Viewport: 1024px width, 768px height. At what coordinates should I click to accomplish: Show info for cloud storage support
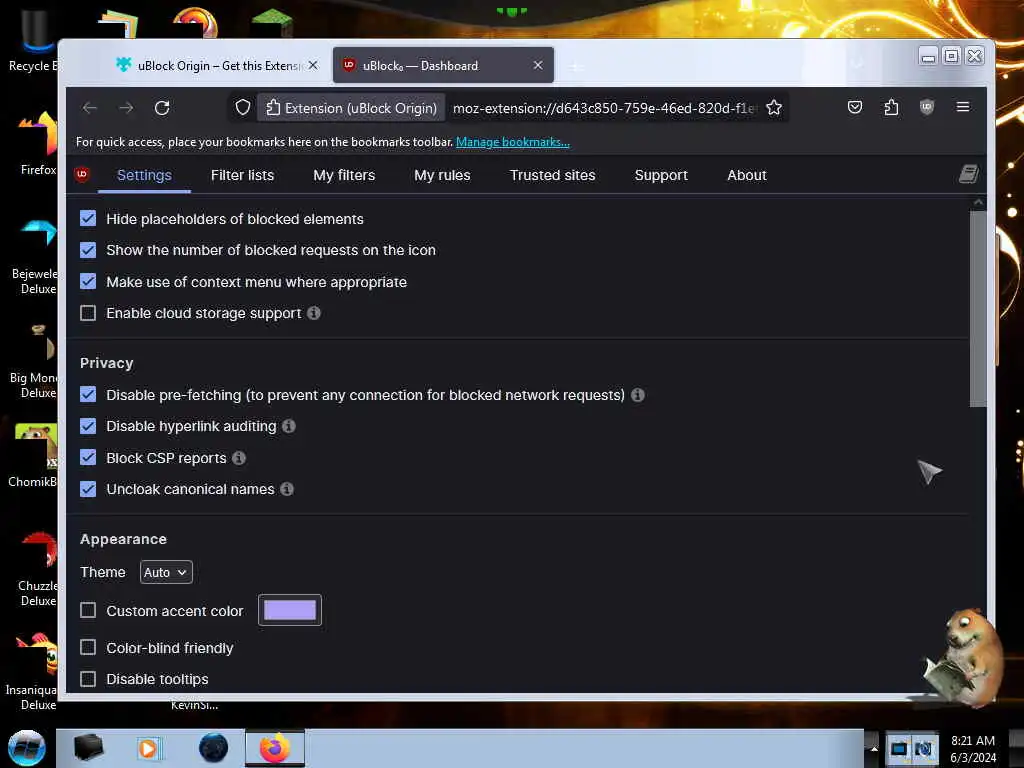pos(314,313)
